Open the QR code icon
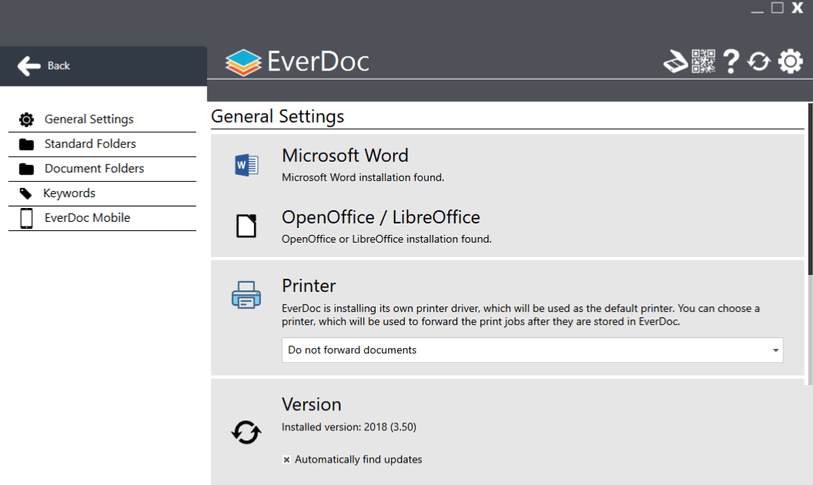Screen dimensions: 813x485 pos(703,62)
